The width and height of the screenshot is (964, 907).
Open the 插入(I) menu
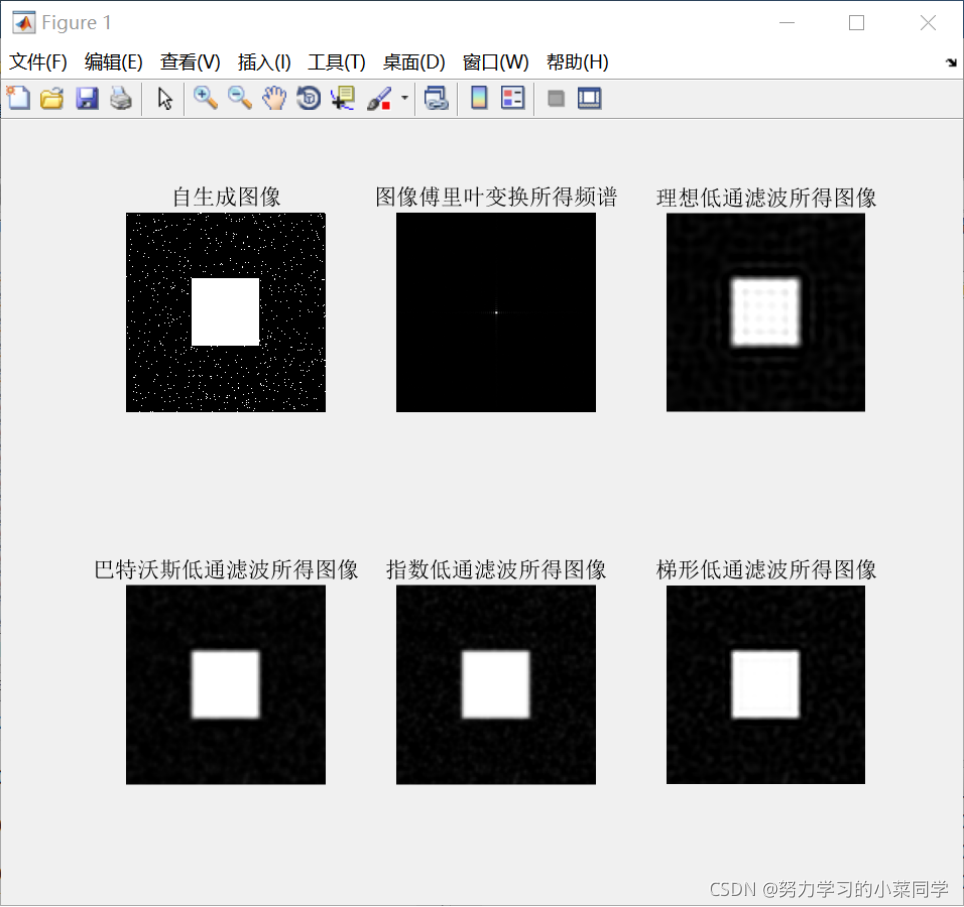(x=263, y=62)
